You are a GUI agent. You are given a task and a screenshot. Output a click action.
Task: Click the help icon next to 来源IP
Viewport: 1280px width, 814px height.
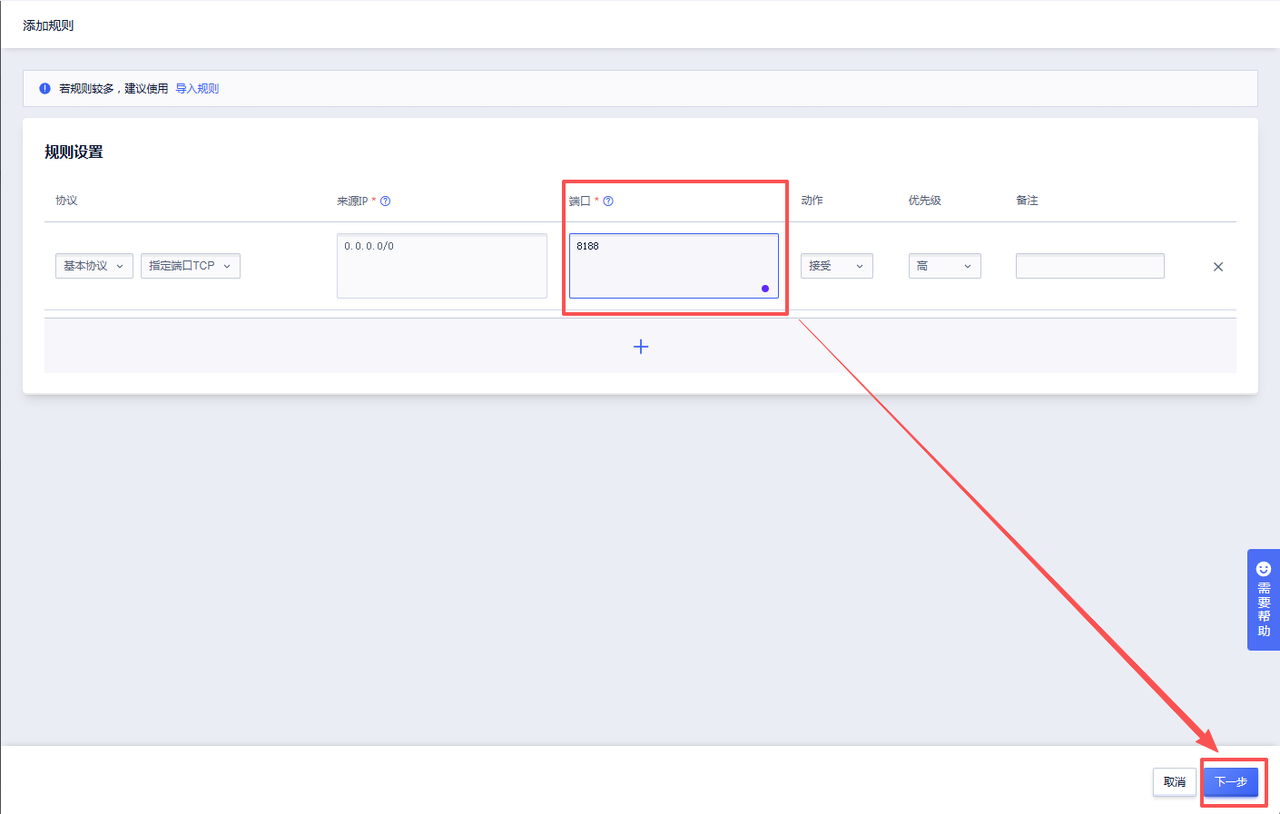386,201
